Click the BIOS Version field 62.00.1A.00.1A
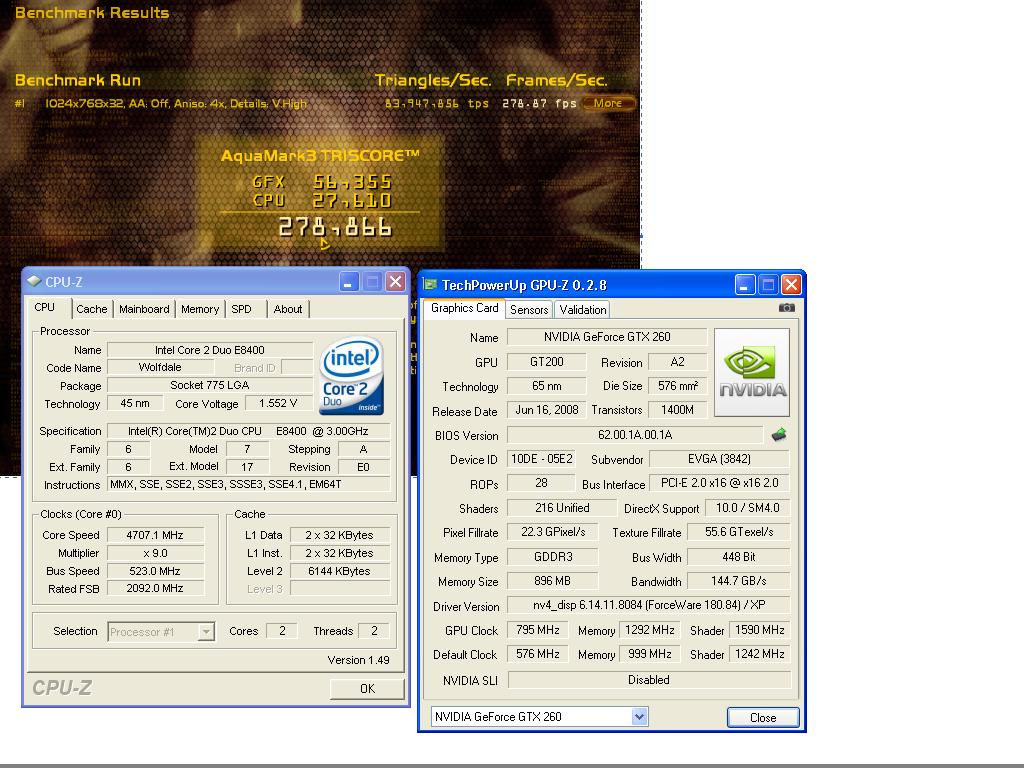 tap(635, 435)
